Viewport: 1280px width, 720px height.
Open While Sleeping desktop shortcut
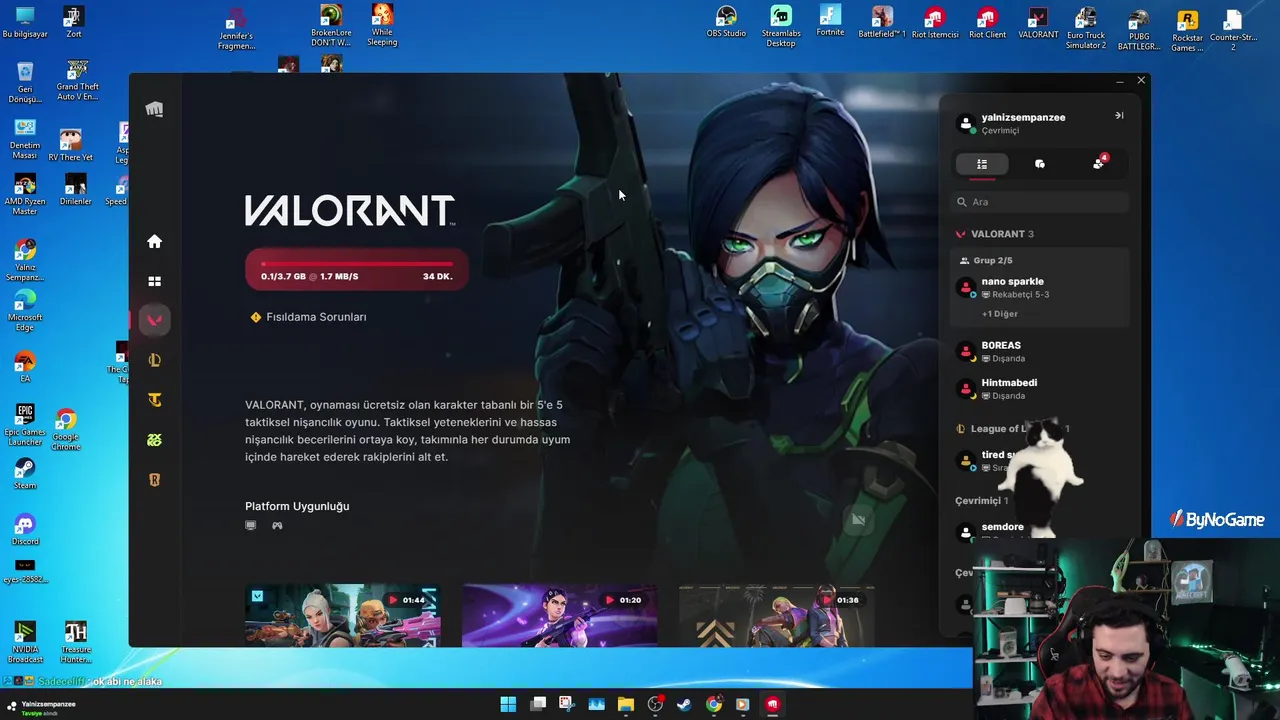pos(382,25)
